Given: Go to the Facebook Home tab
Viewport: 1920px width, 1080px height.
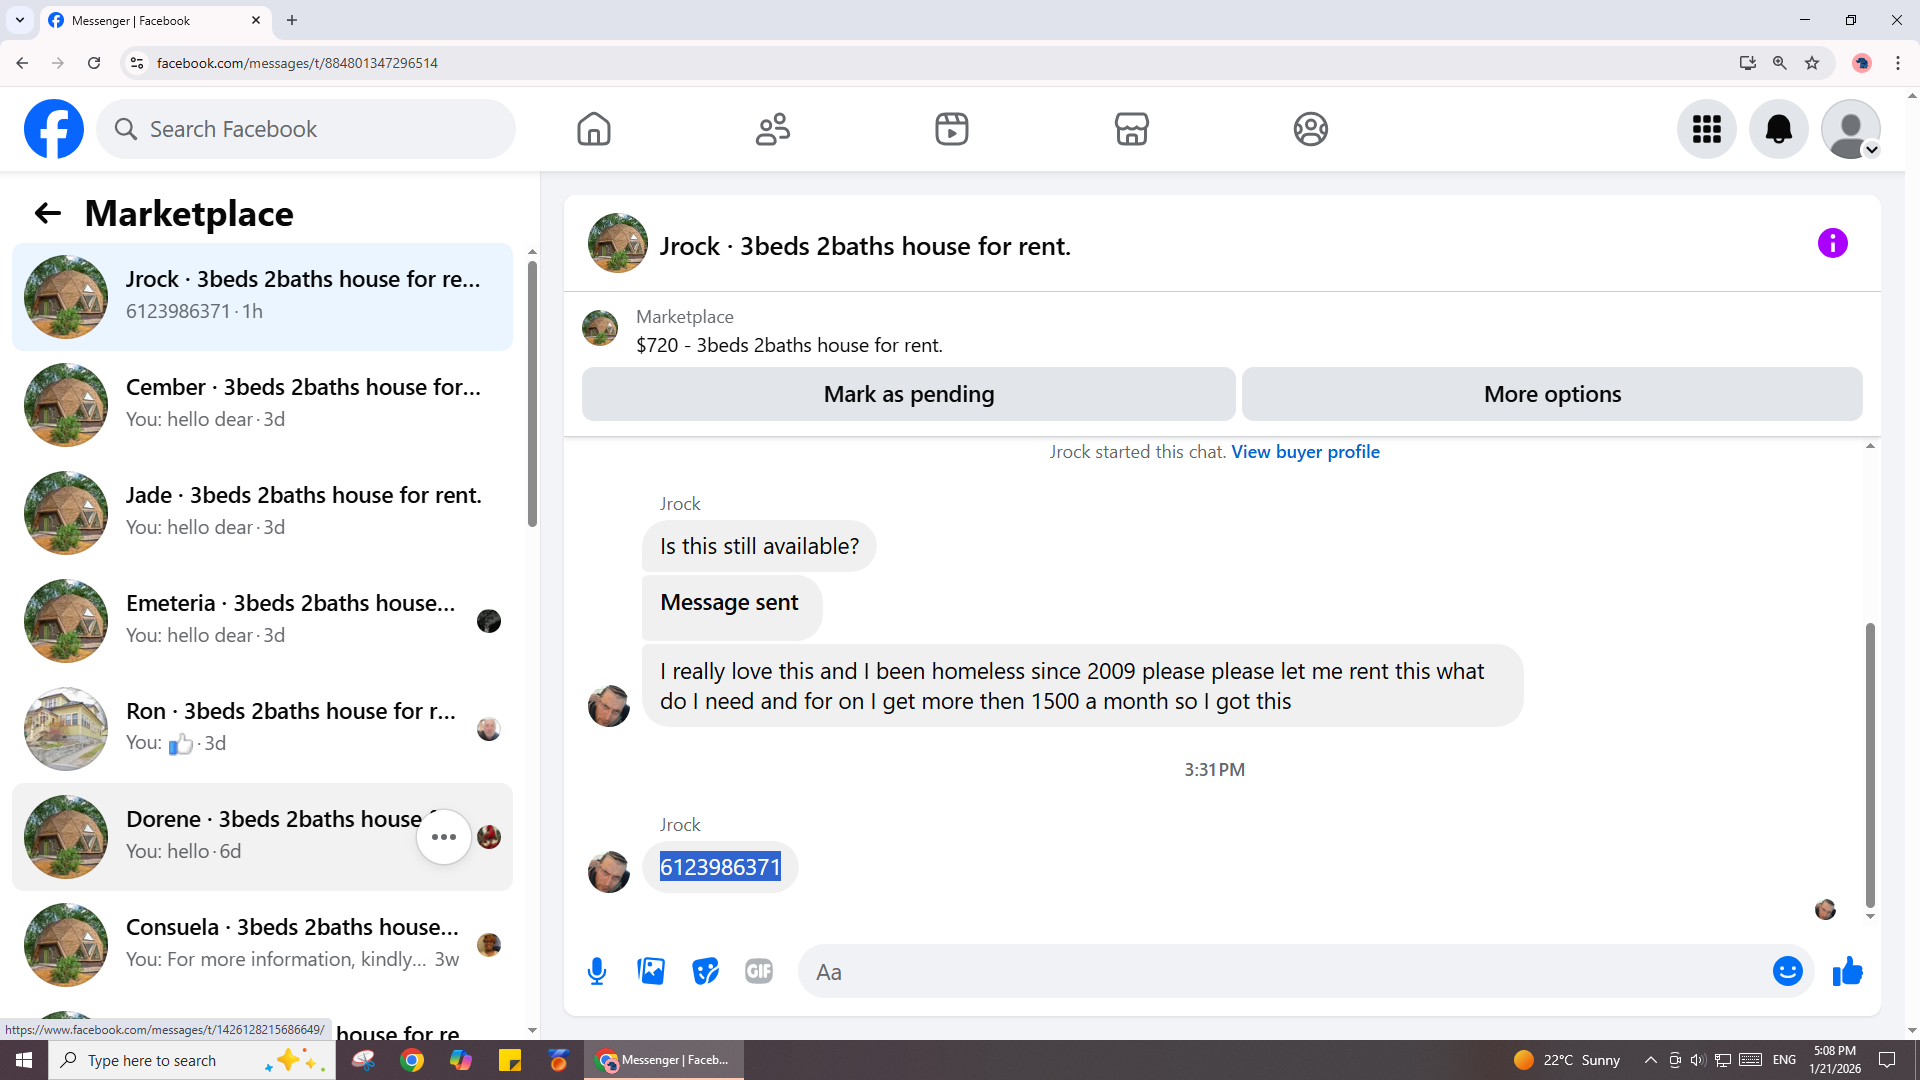Looking at the screenshot, I should pyautogui.click(x=593, y=129).
